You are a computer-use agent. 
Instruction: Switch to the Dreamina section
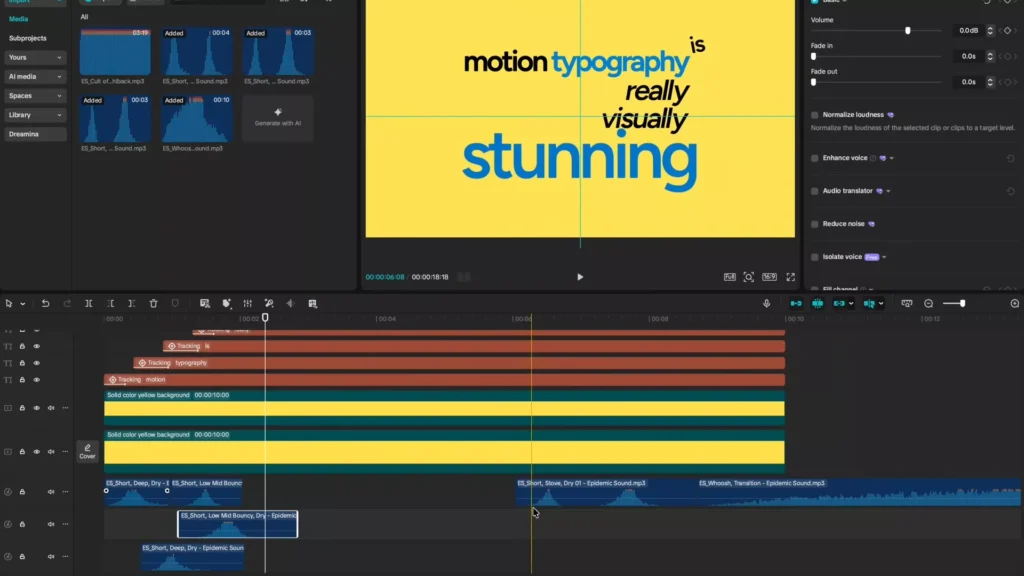[35, 133]
